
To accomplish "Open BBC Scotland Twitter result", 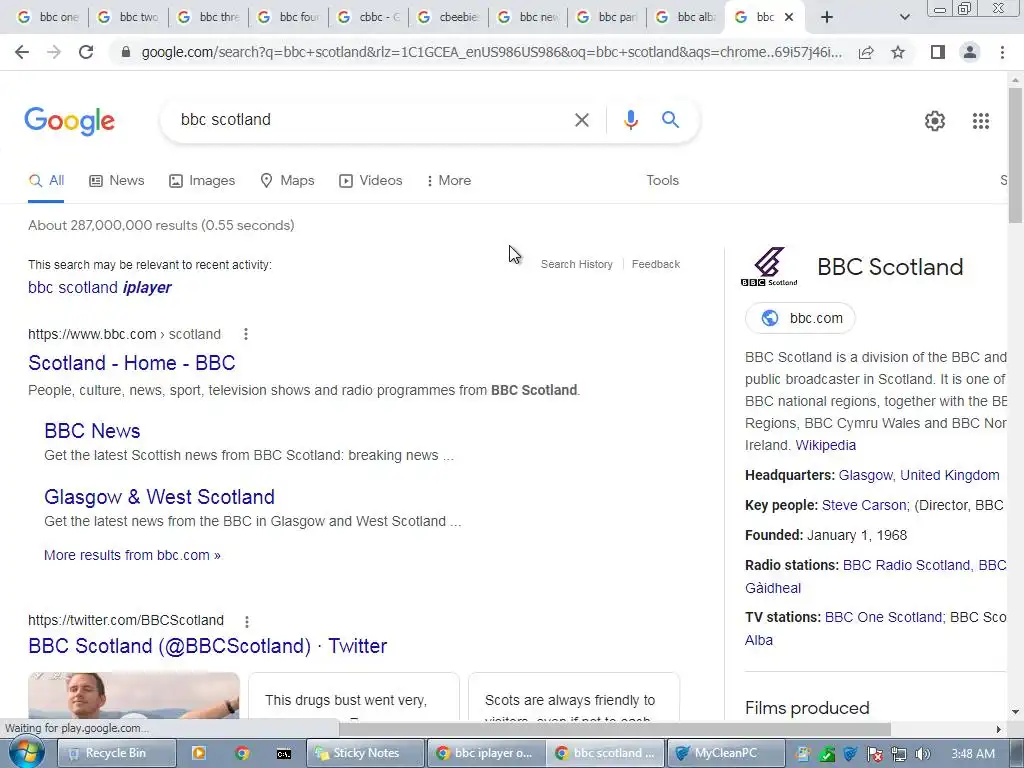I will pyautogui.click(x=208, y=646).
